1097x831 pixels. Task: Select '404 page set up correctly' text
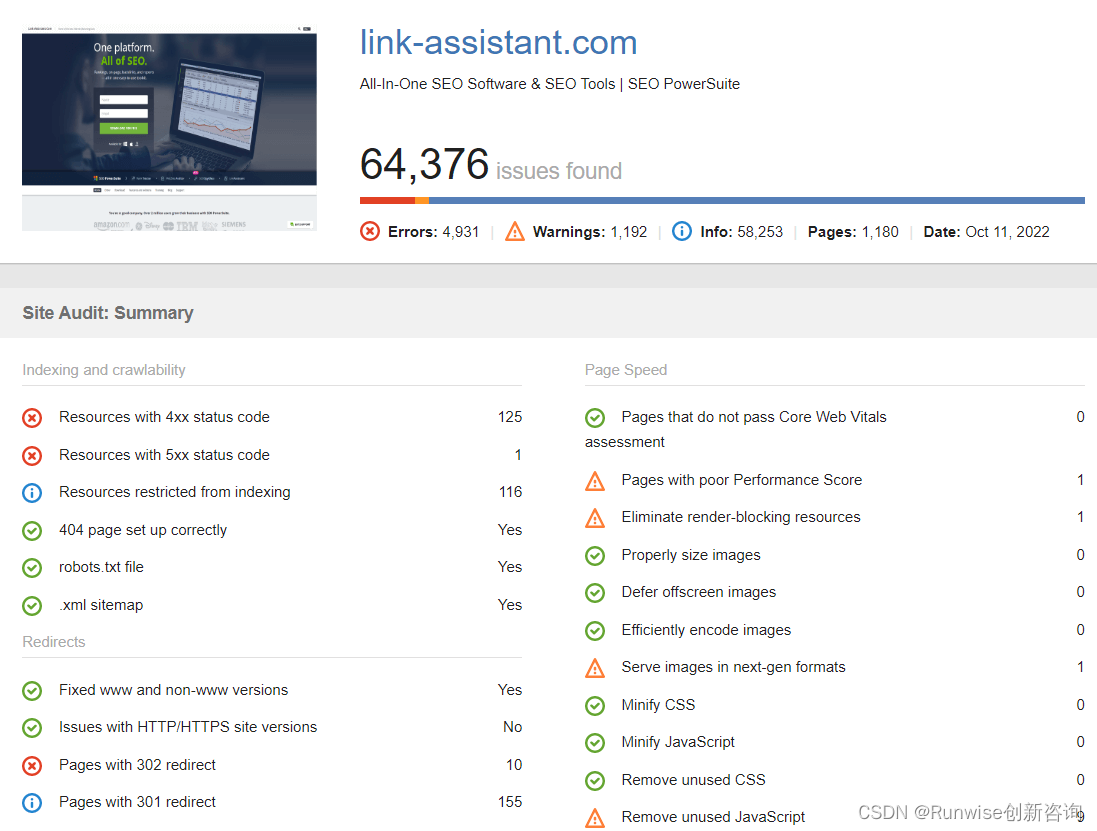[143, 530]
